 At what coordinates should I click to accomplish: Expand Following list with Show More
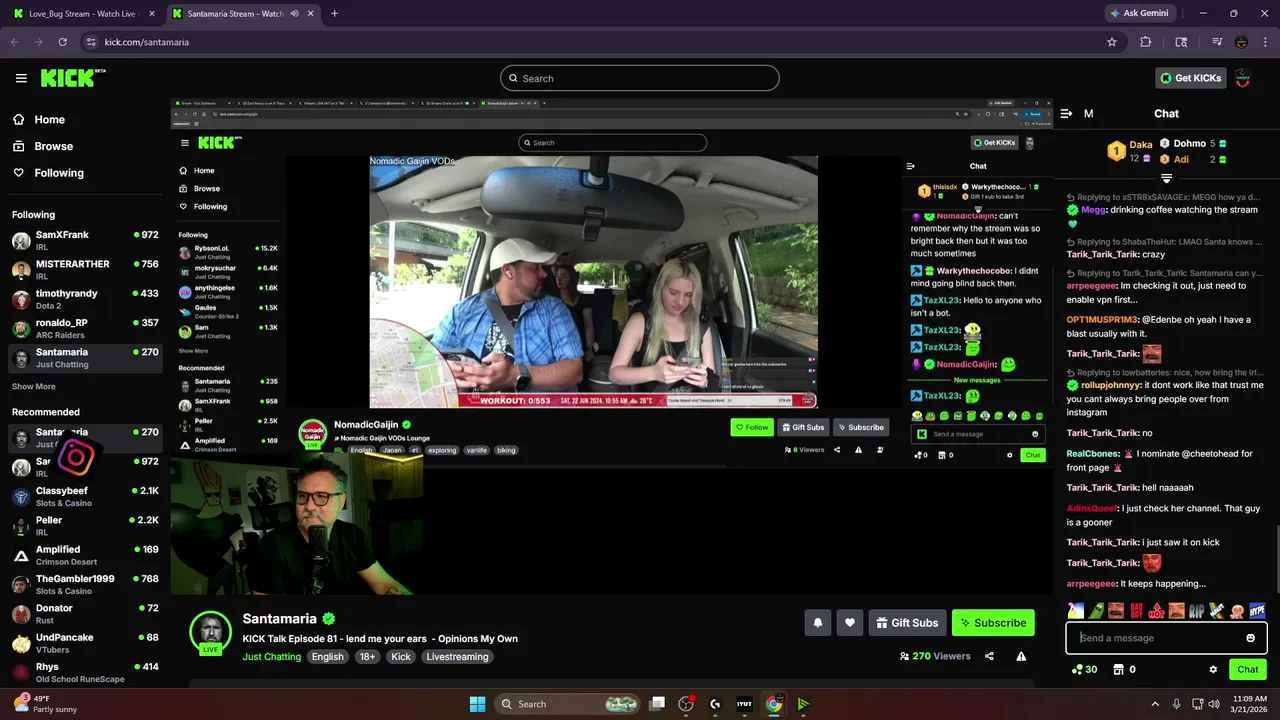point(34,386)
